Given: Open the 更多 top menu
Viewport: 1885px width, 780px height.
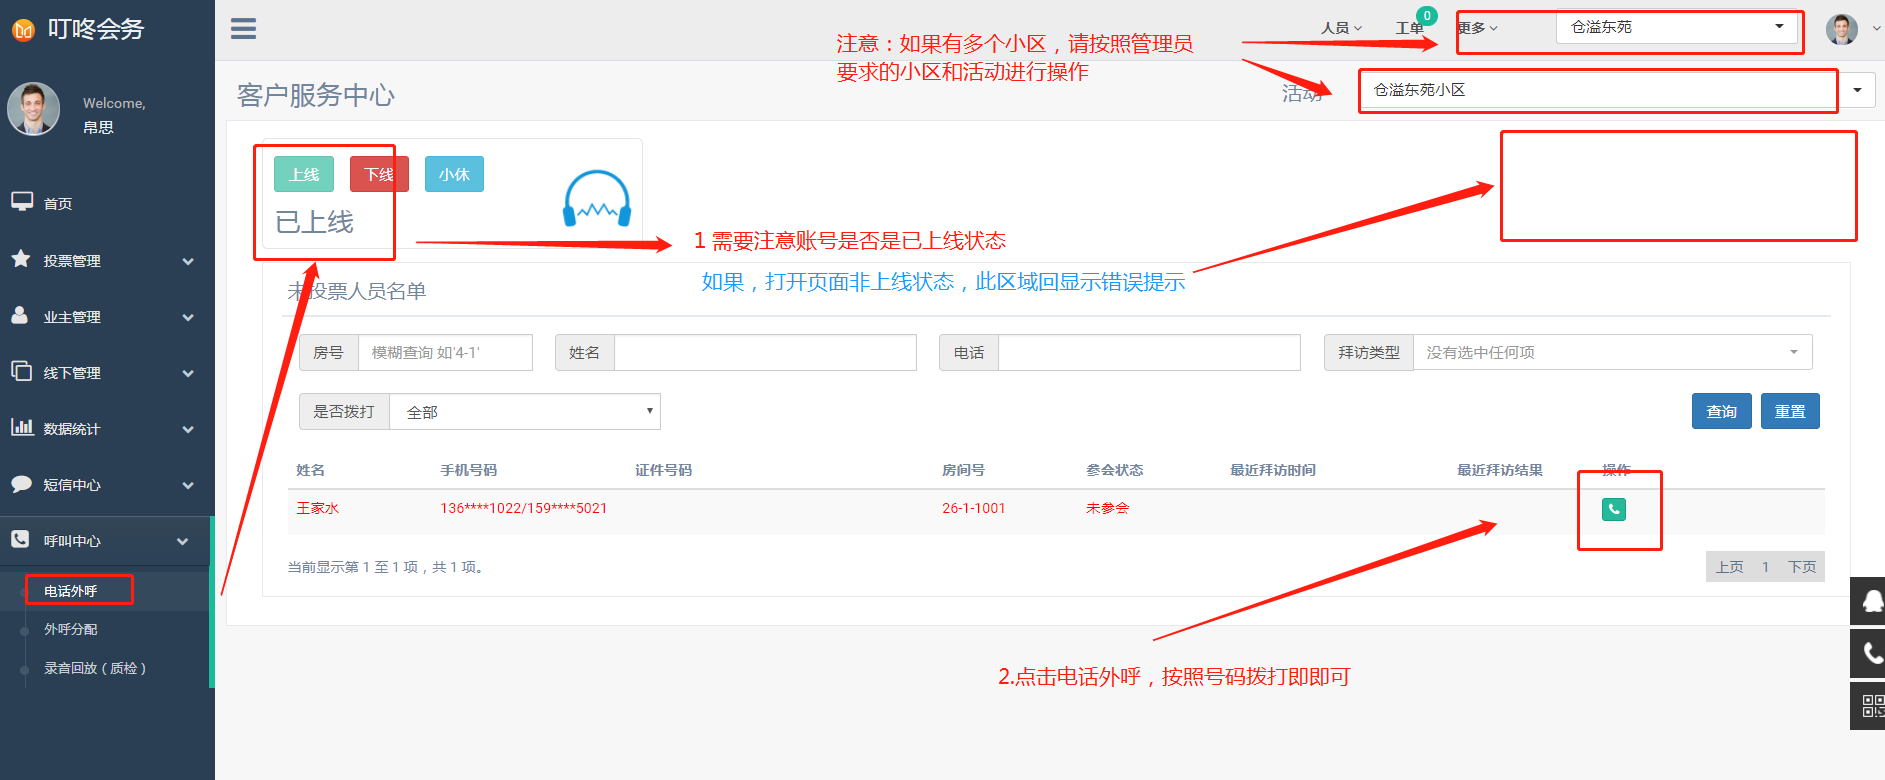Looking at the screenshot, I should 1477,28.
